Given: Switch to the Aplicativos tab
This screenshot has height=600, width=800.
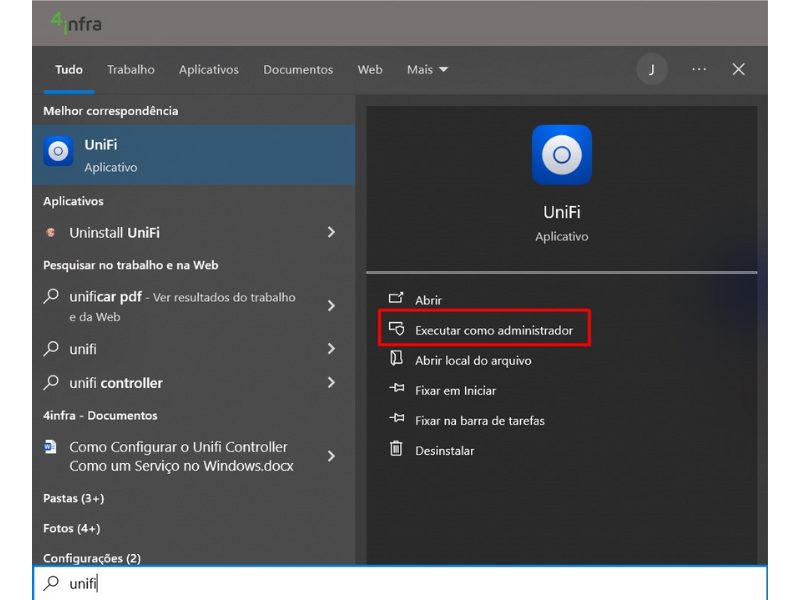Looking at the screenshot, I should tap(208, 69).
